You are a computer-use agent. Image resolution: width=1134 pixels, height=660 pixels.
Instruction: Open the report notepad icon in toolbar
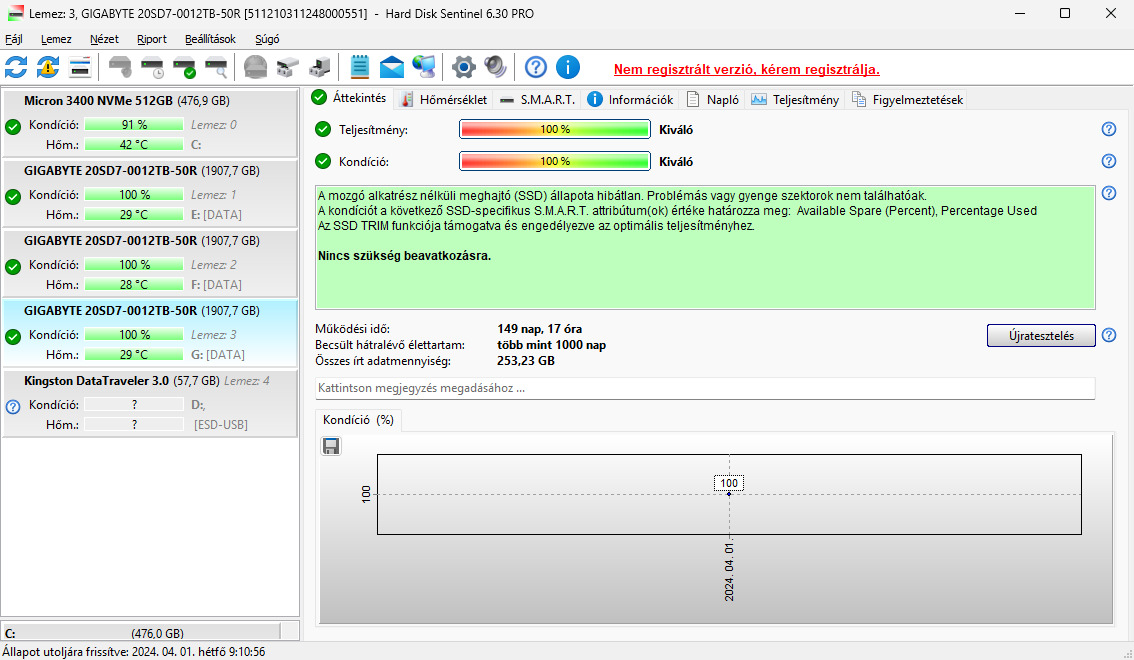[x=359, y=67]
